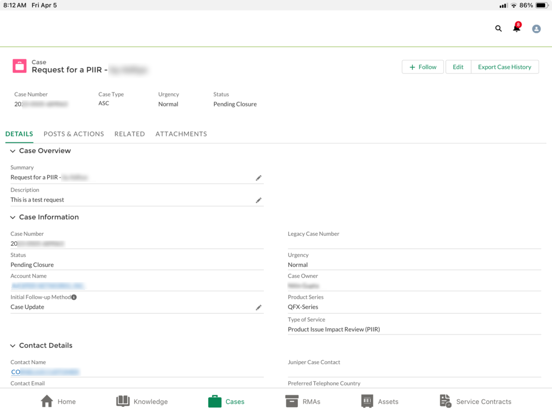This screenshot has height=414, width=552.
Task: Open the user profile avatar icon
Action: [536, 29]
